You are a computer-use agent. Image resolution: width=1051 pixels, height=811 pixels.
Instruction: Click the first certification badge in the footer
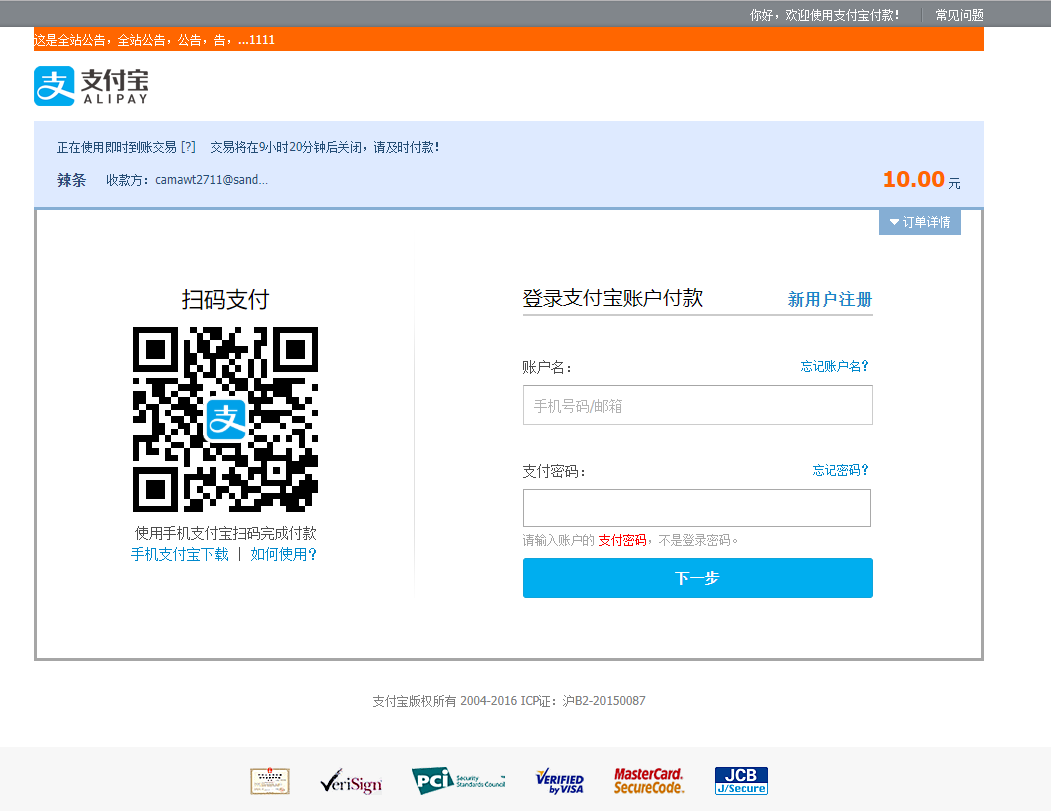[269, 782]
